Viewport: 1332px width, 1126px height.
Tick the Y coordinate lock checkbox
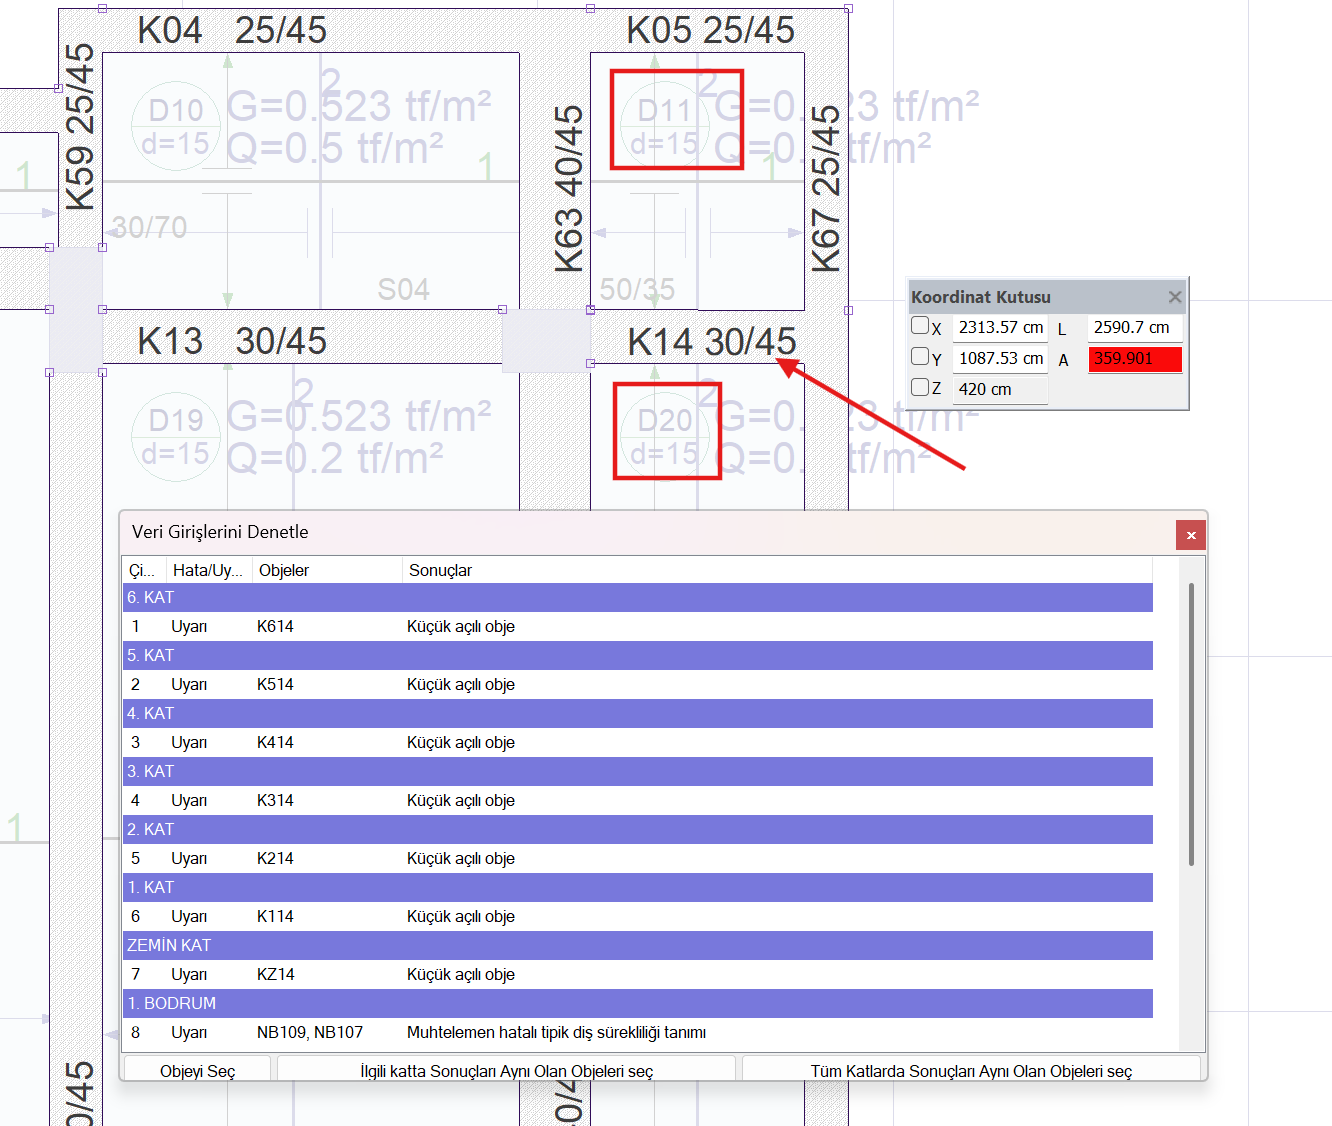pos(920,356)
